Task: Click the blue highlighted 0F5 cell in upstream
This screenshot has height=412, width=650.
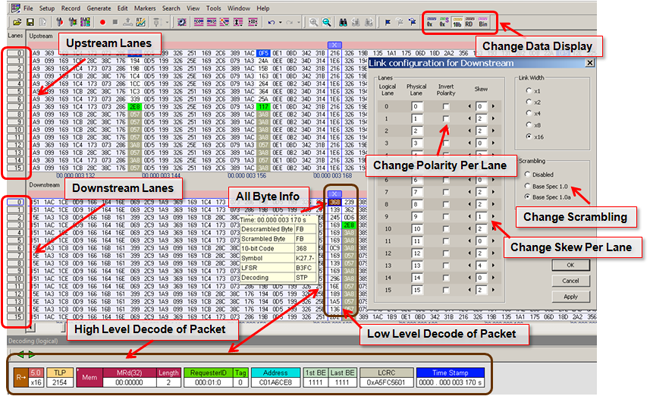Action: (263, 53)
